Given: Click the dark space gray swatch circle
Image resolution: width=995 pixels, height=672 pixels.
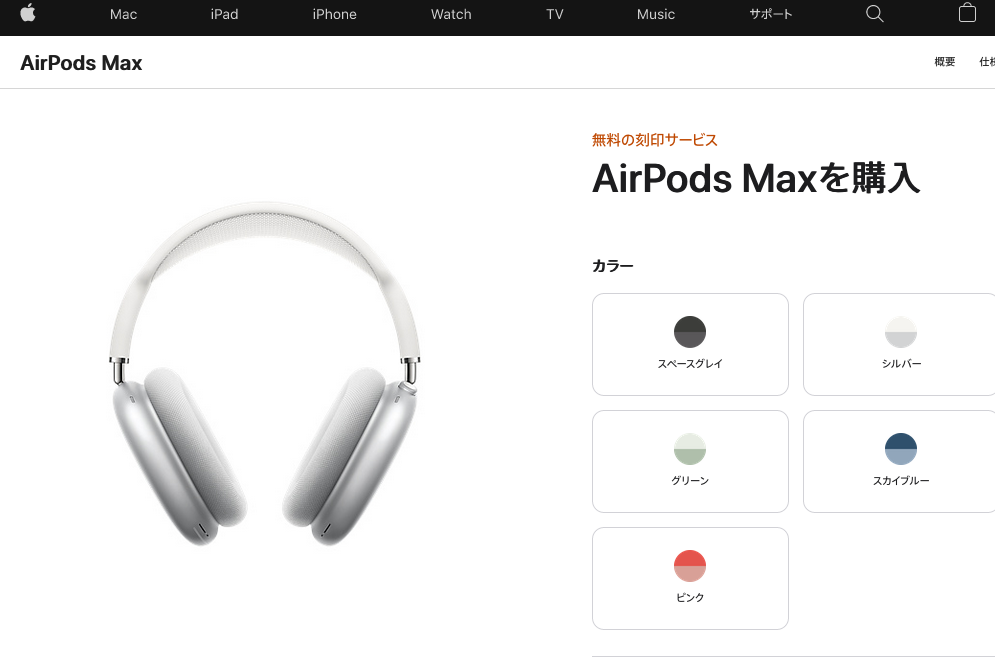Looking at the screenshot, I should (690, 332).
